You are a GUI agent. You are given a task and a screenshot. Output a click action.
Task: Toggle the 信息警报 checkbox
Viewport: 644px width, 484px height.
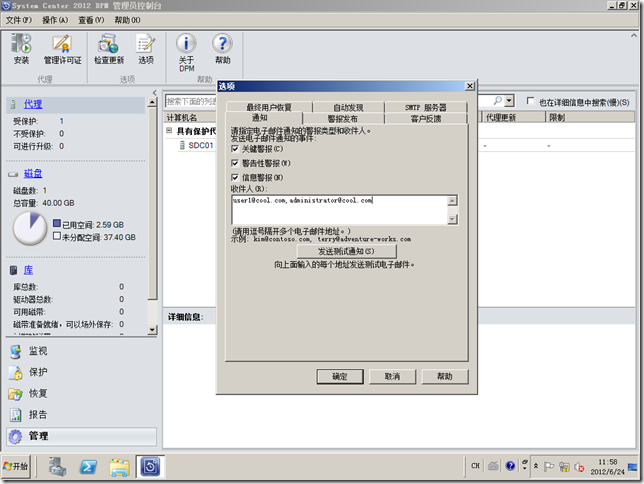click(235, 178)
